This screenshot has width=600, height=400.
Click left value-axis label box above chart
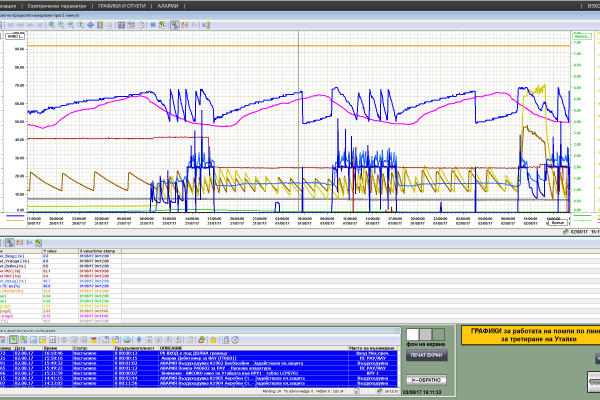point(15,36)
